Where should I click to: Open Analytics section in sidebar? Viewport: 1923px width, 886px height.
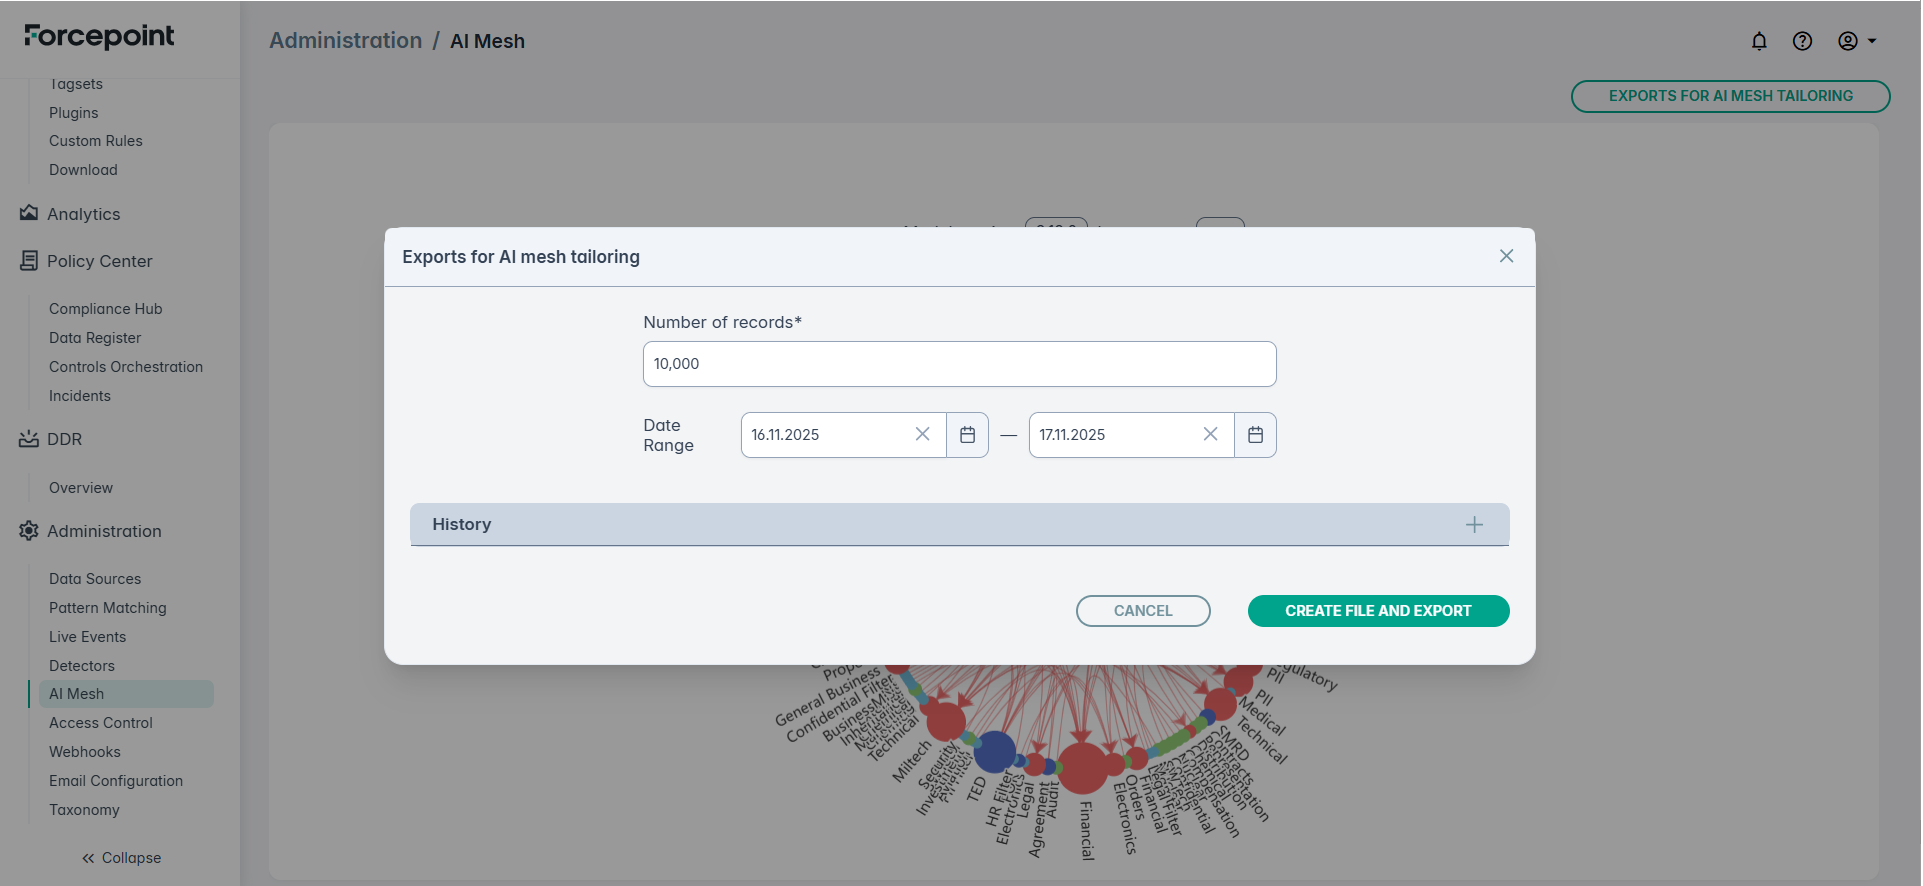[x=83, y=214]
